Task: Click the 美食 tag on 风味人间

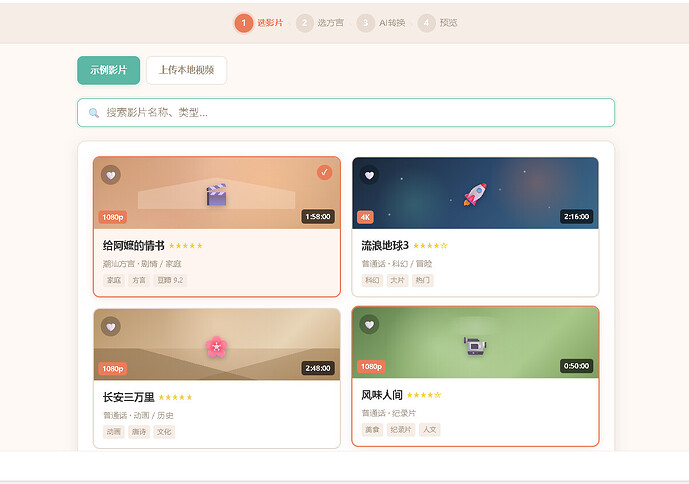Action: 372,429
